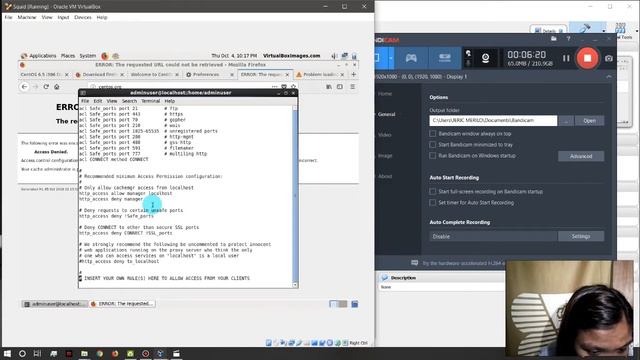The image size is (640, 360).
Task: Toggle the Bandicam microphone icon
Action: pos(468,63)
